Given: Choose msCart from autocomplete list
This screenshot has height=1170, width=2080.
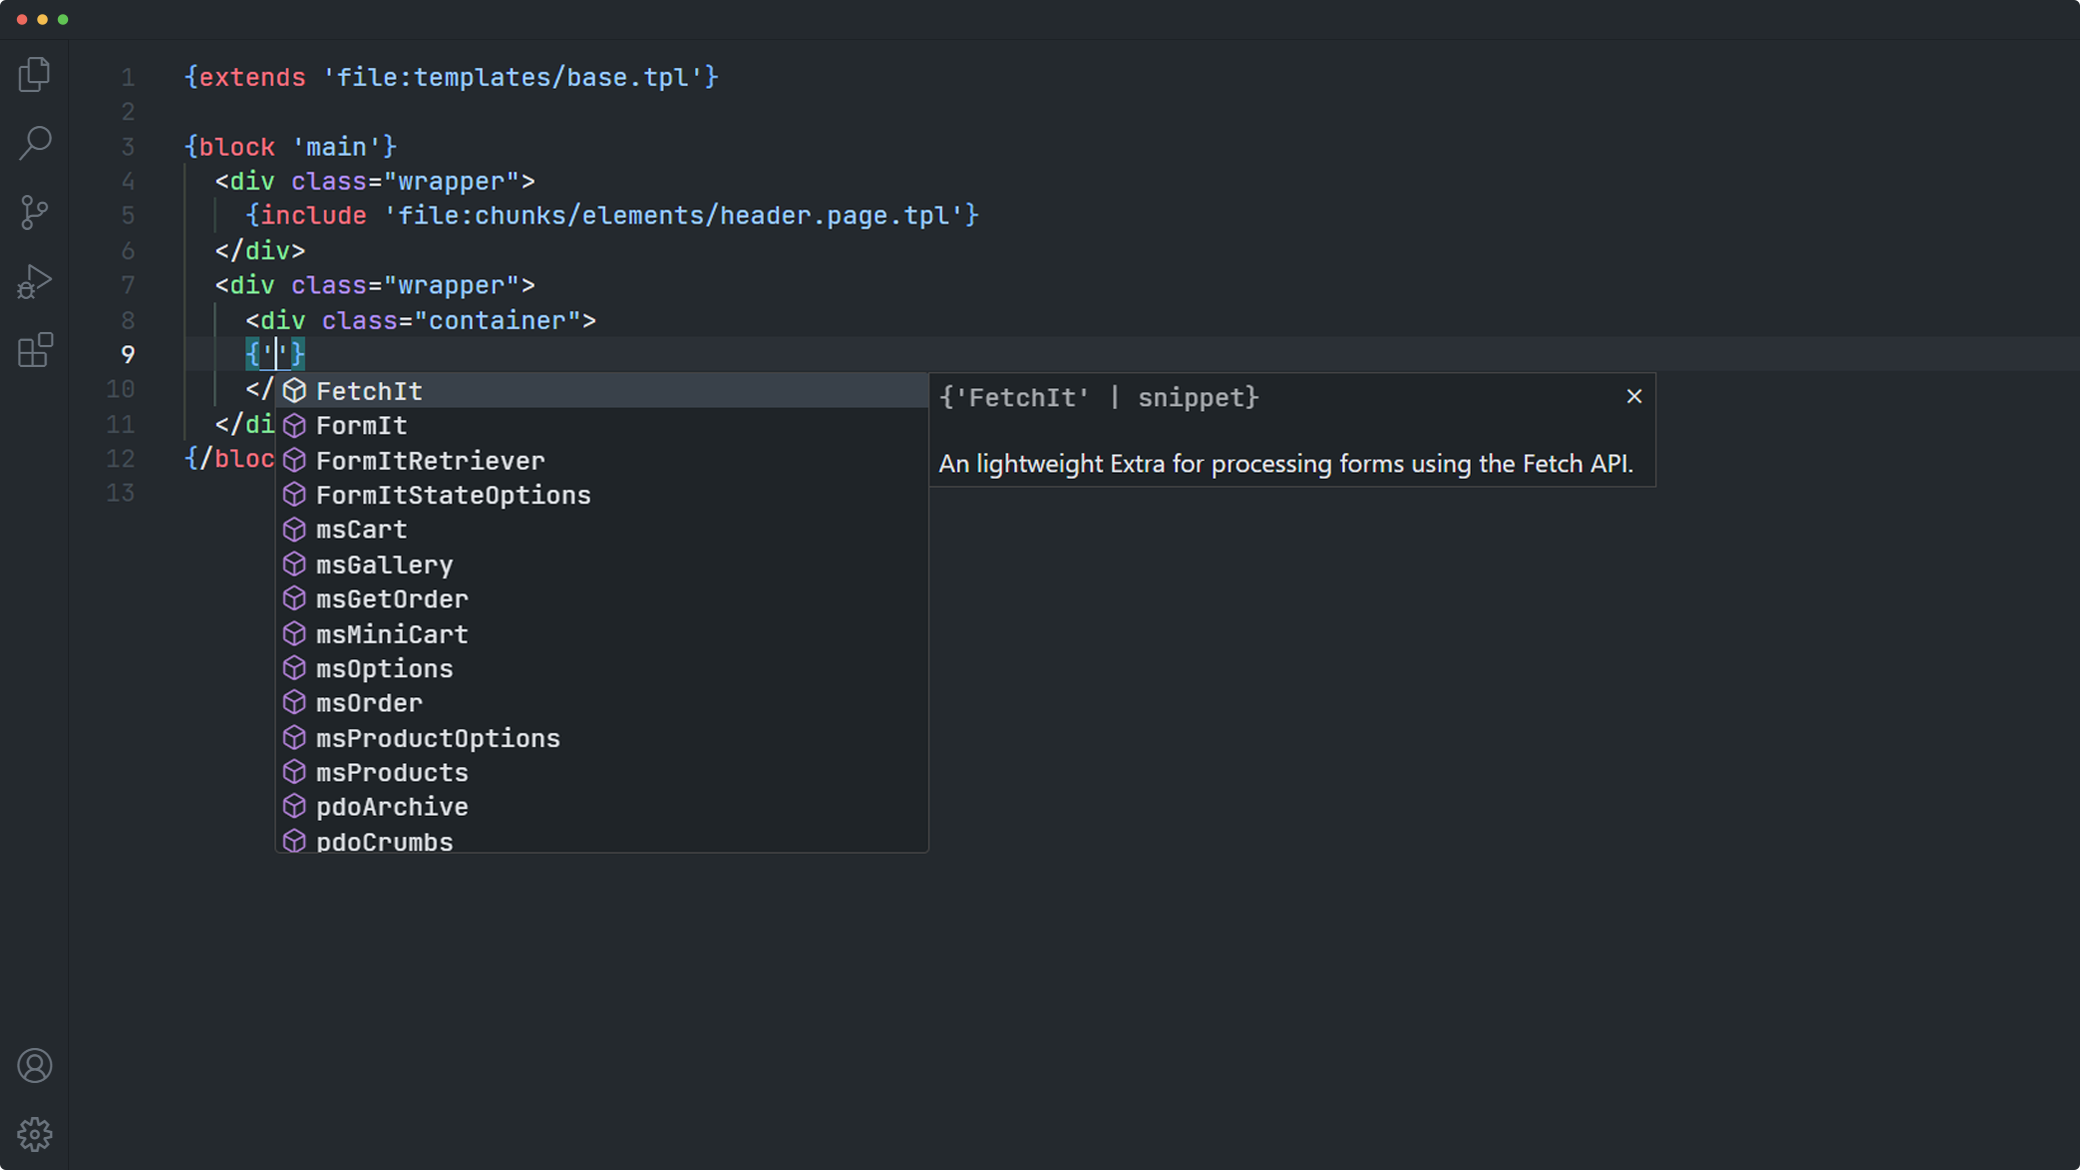Looking at the screenshot, I should pyautogui.click(x=361, y=530).
